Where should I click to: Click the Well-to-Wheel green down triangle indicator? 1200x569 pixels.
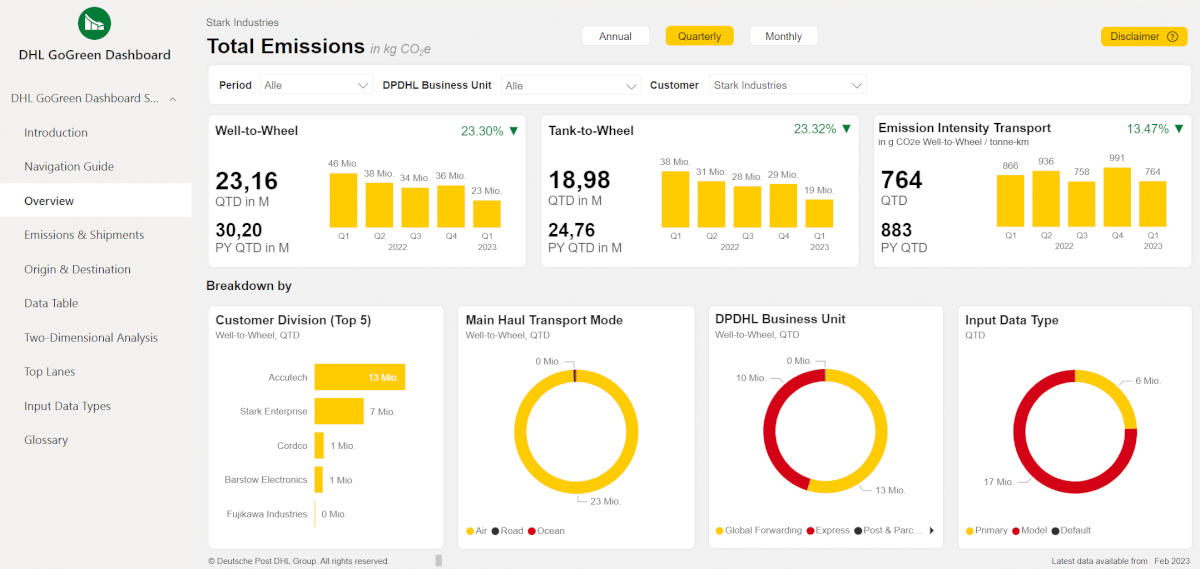(x=514, y=131)
